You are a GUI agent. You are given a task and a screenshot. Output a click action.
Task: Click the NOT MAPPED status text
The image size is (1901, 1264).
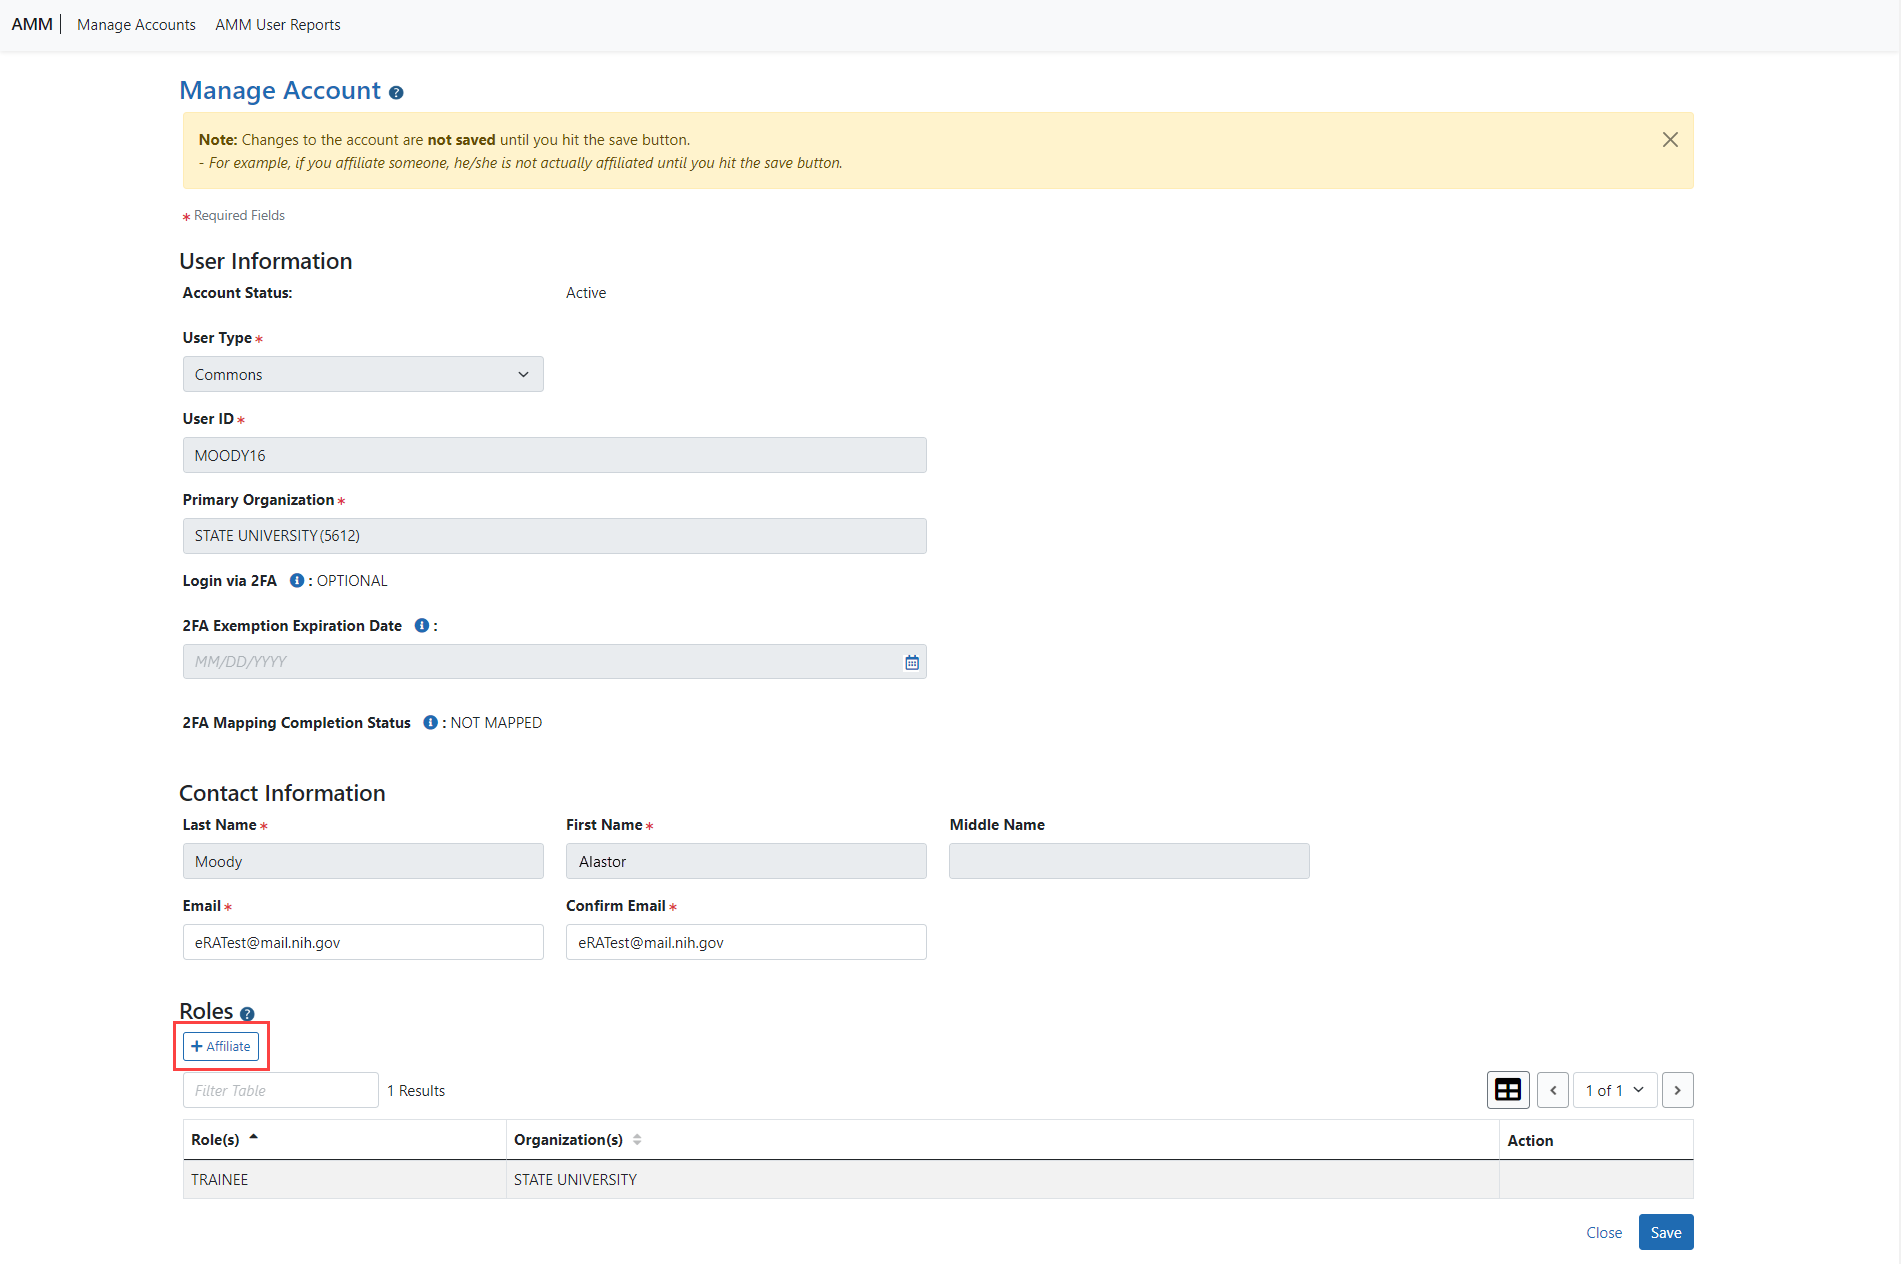(496, 722)
